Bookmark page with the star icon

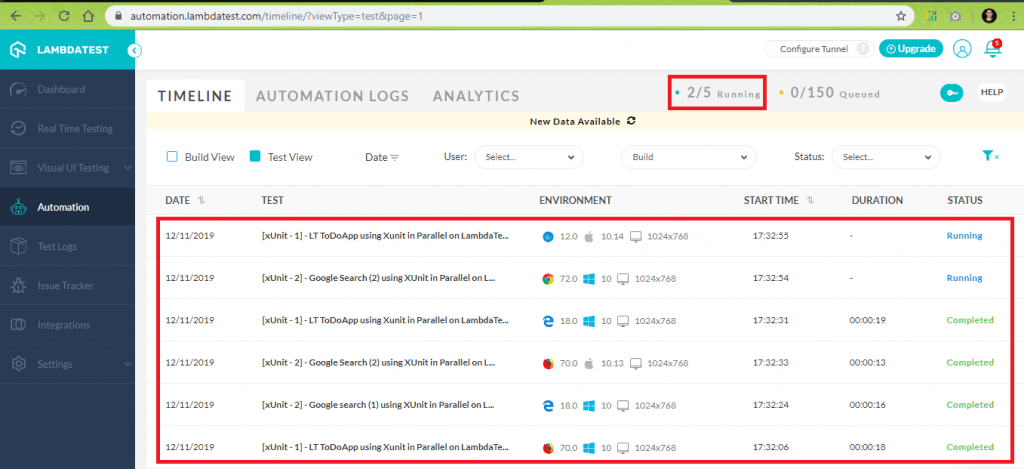click(900, 16)
